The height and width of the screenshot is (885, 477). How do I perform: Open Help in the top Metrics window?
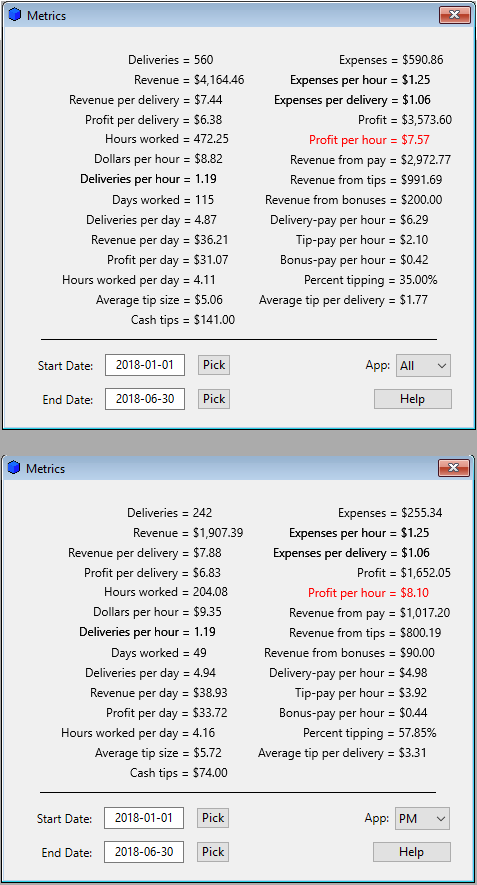click(x=413, y=399)
